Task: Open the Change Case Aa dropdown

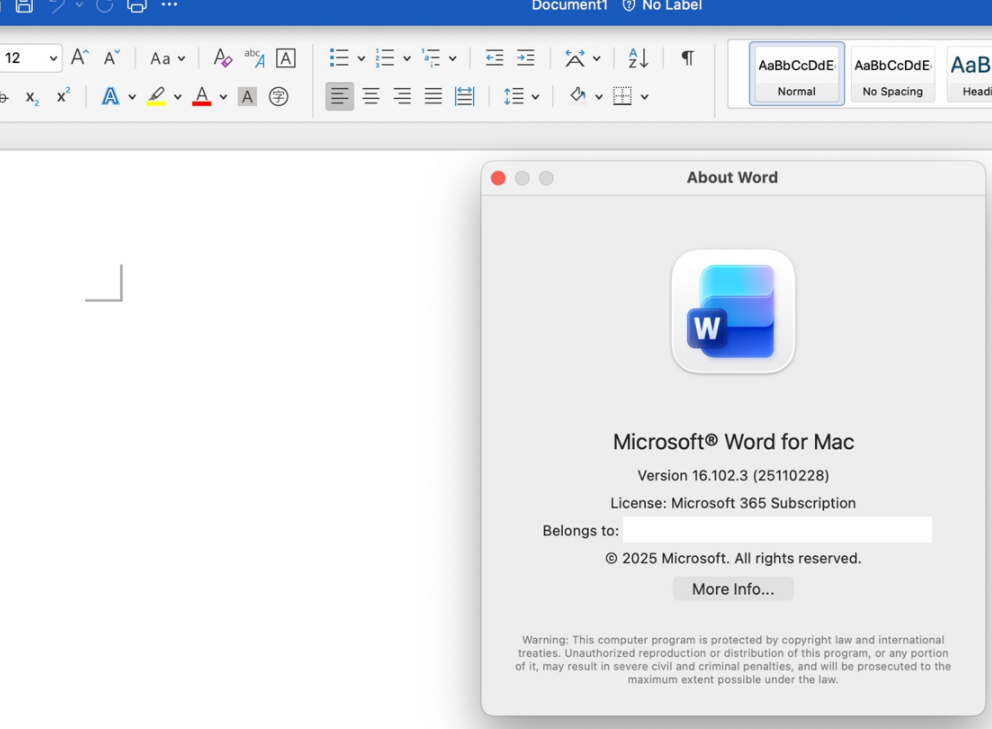Action: tap(168, 58)
